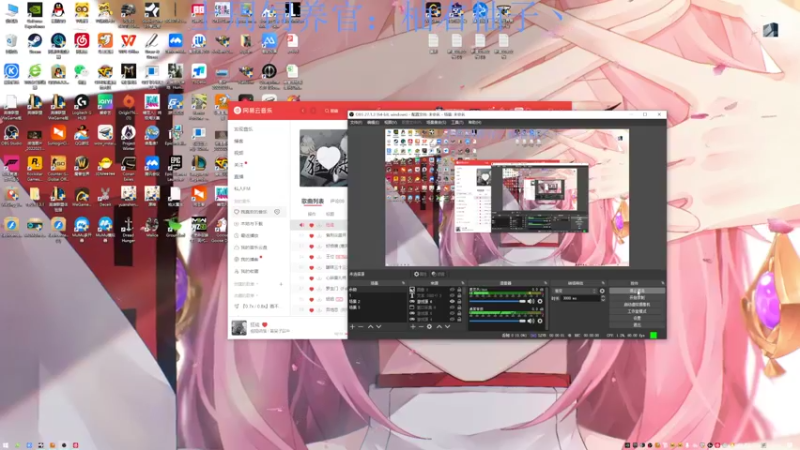Pop out the Scenes dock panel
This screenshot has width=800, height=450.
click(403, 283)
